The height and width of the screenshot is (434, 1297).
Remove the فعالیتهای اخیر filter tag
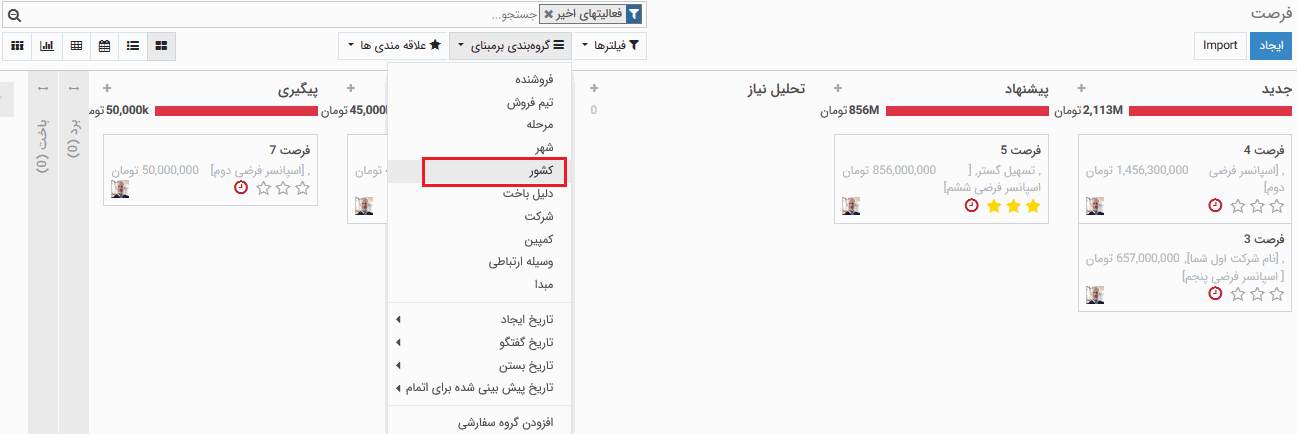[549, 14]
